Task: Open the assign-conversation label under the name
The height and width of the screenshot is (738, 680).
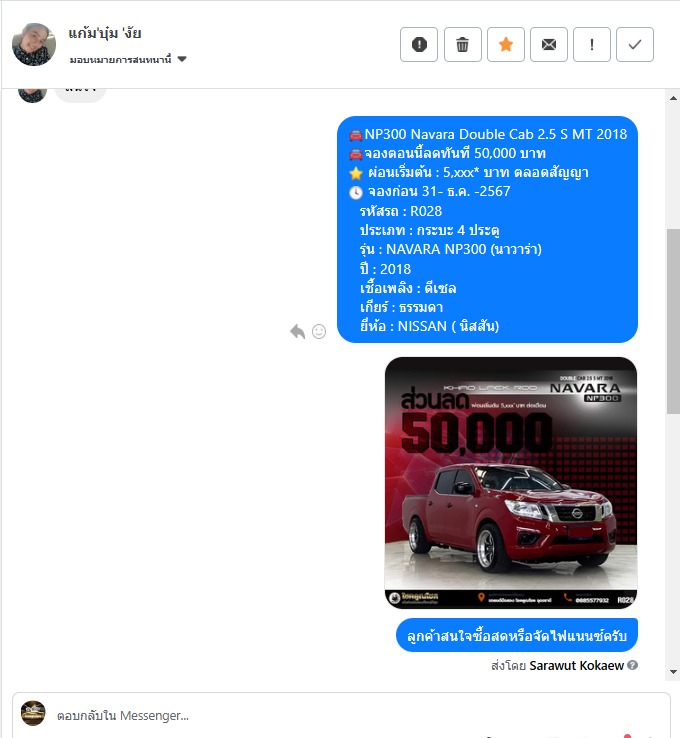Action: point(120,60)
